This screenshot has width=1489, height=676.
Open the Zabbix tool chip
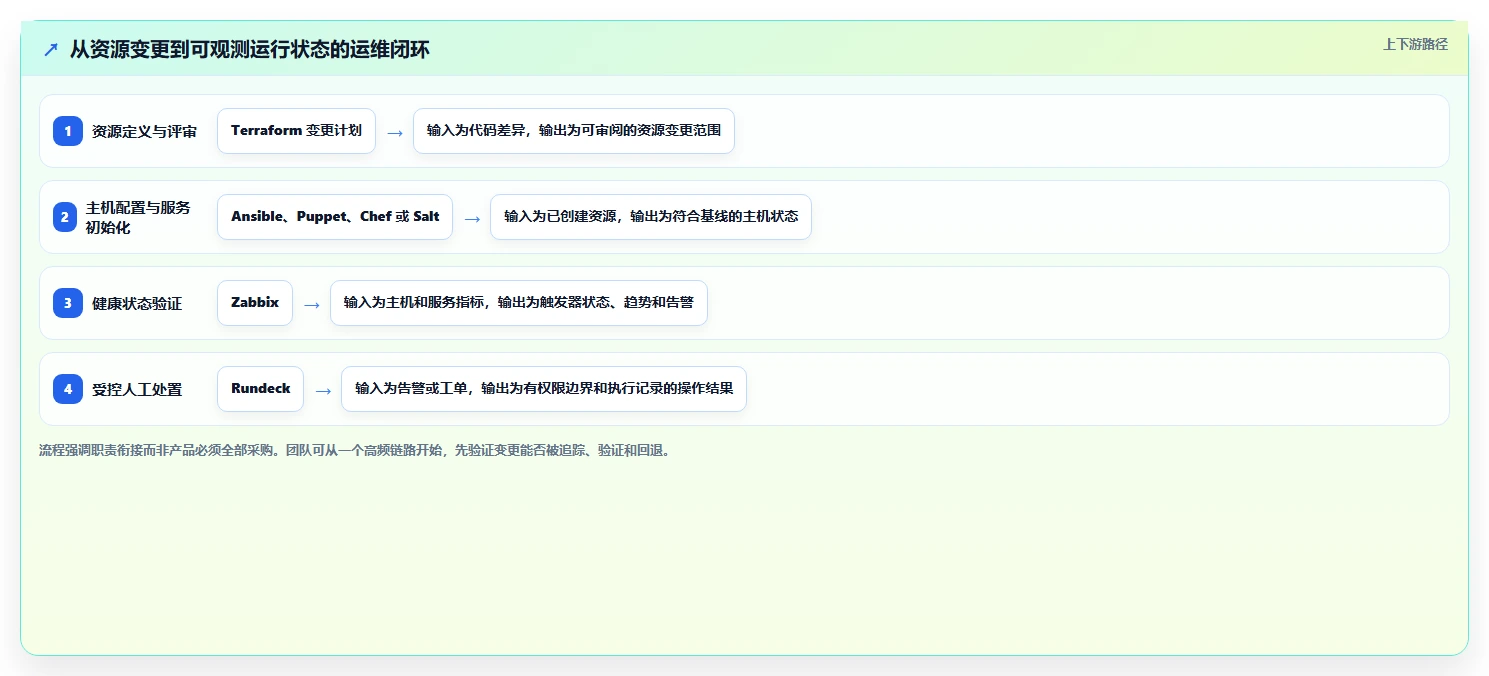coord(255,303)
